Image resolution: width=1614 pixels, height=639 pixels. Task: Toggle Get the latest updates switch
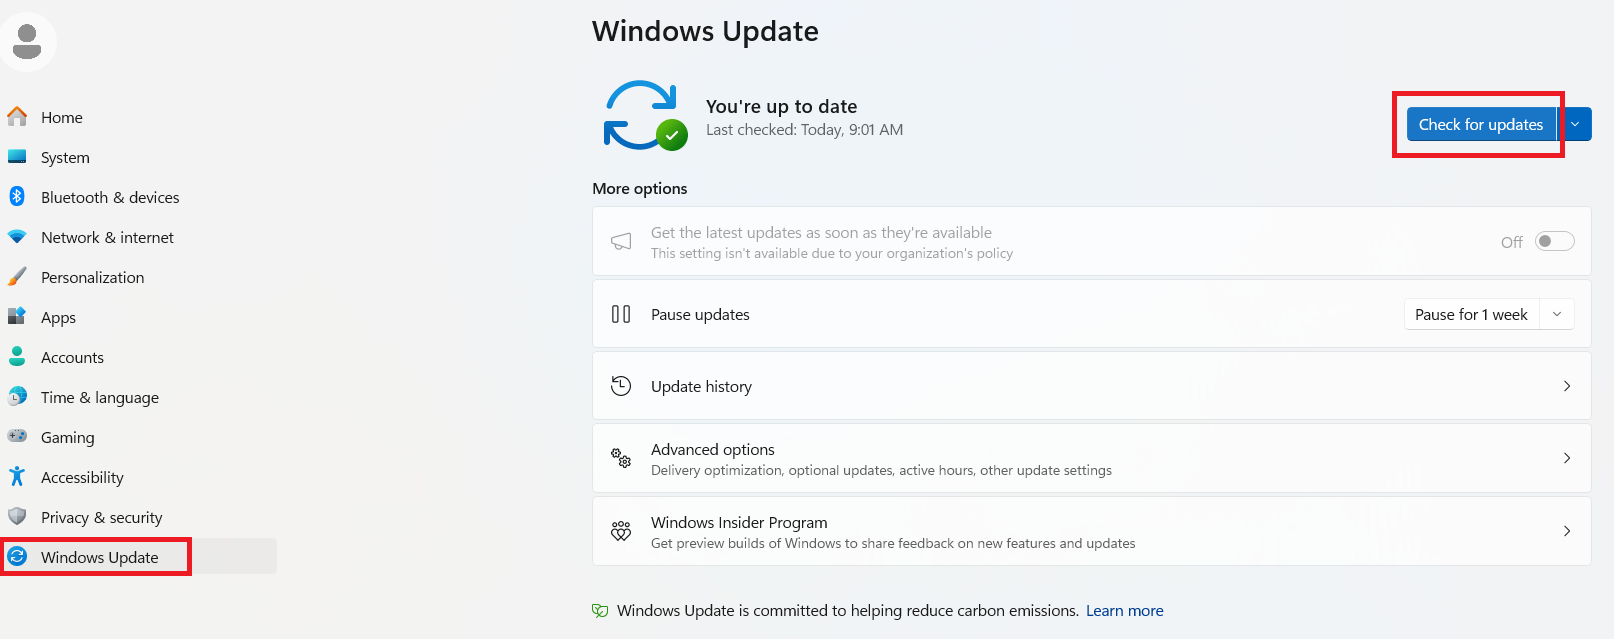(x=1555, y=241)
